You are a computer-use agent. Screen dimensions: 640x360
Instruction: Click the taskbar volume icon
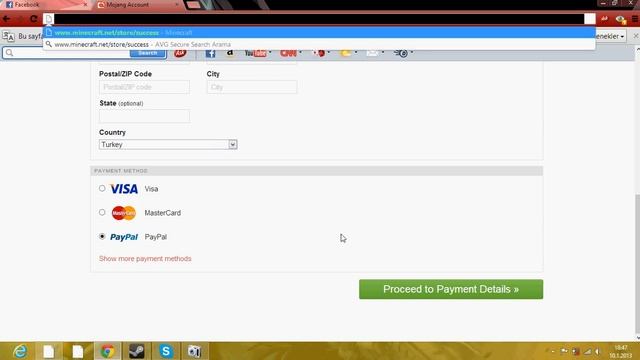tap(598, 351)
